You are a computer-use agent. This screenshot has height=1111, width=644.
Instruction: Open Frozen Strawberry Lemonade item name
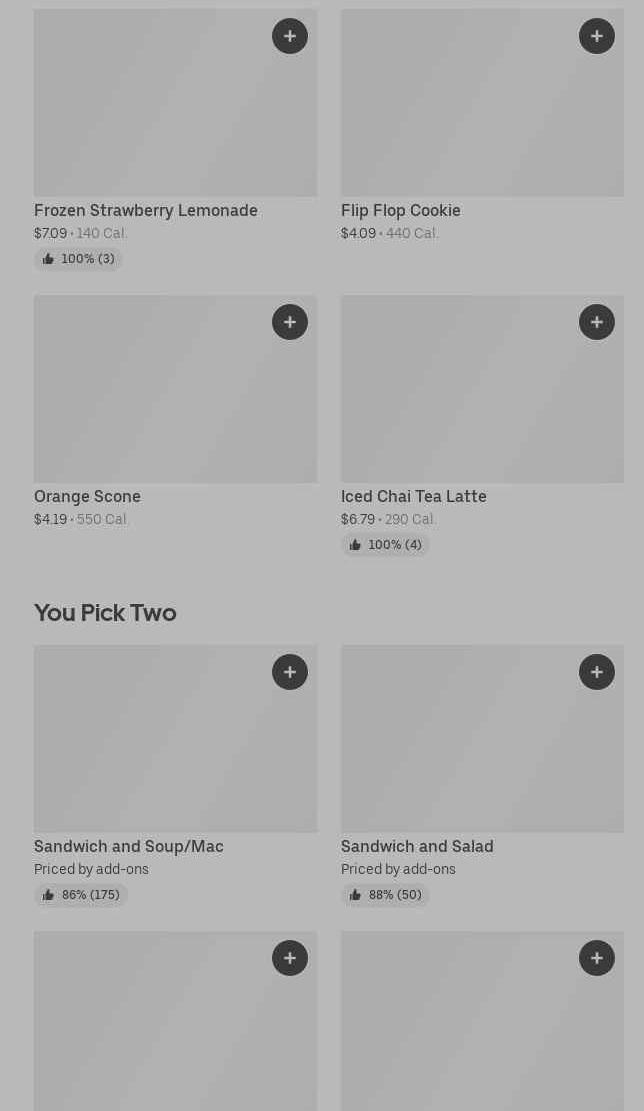pyautogui.click(x=146, y=211)
